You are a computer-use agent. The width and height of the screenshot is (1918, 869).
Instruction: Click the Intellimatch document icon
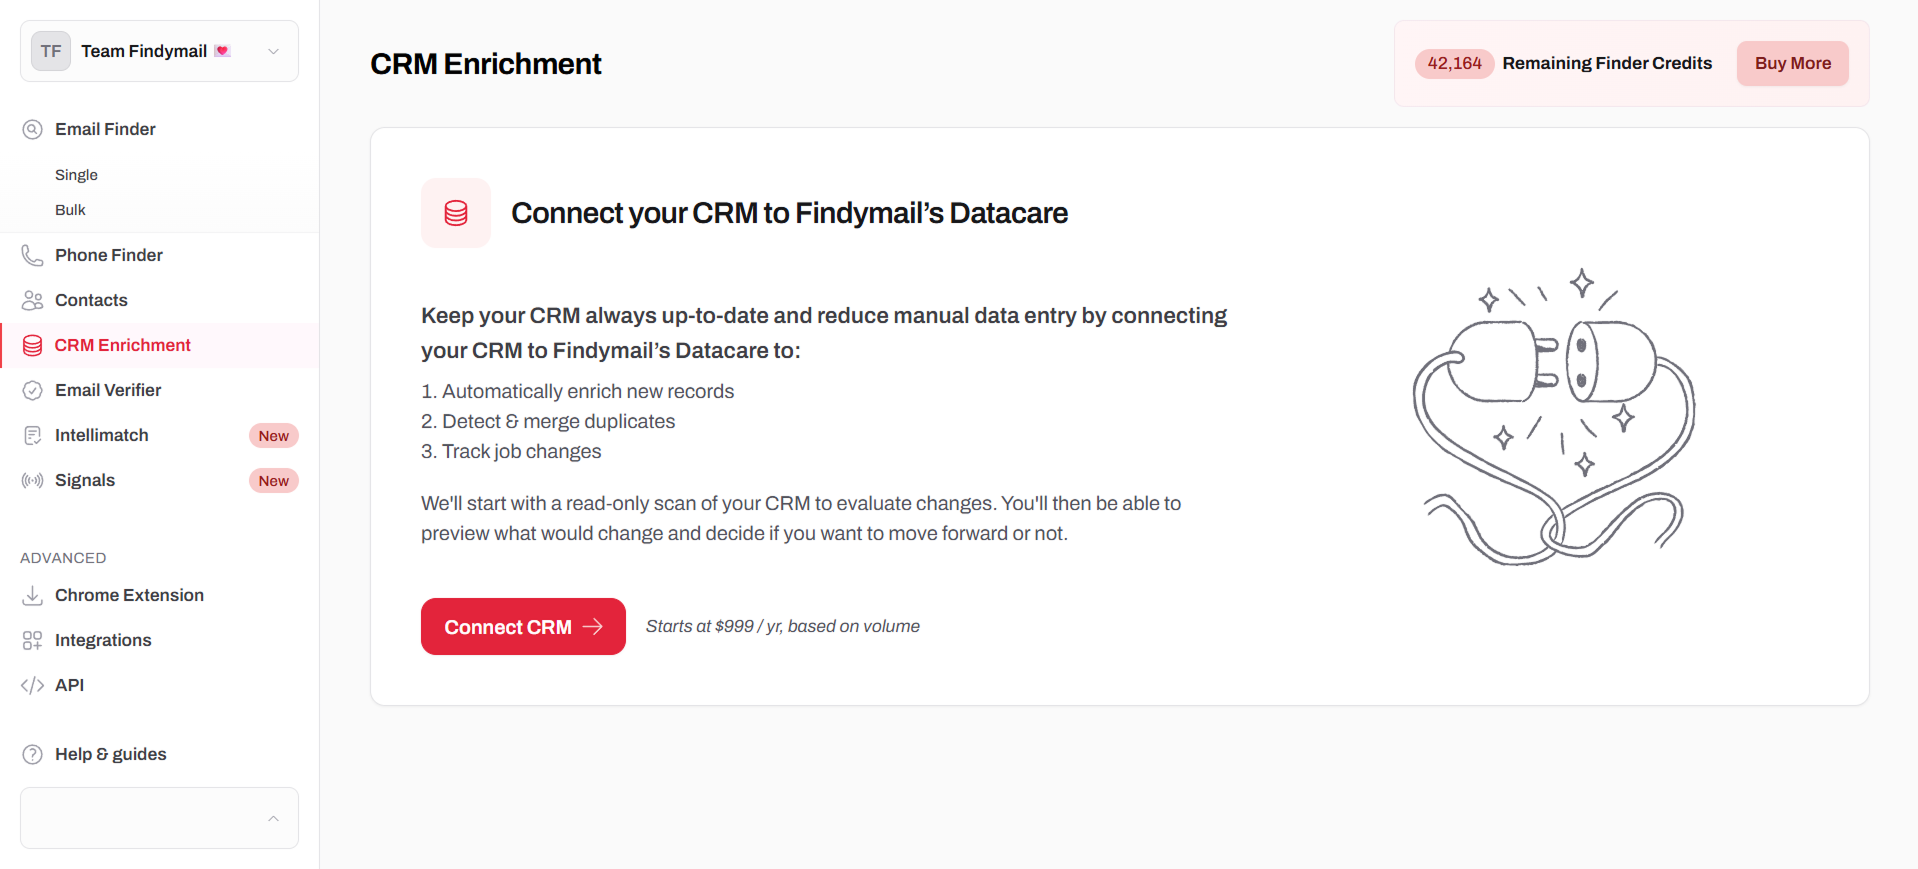click(33, 435)
